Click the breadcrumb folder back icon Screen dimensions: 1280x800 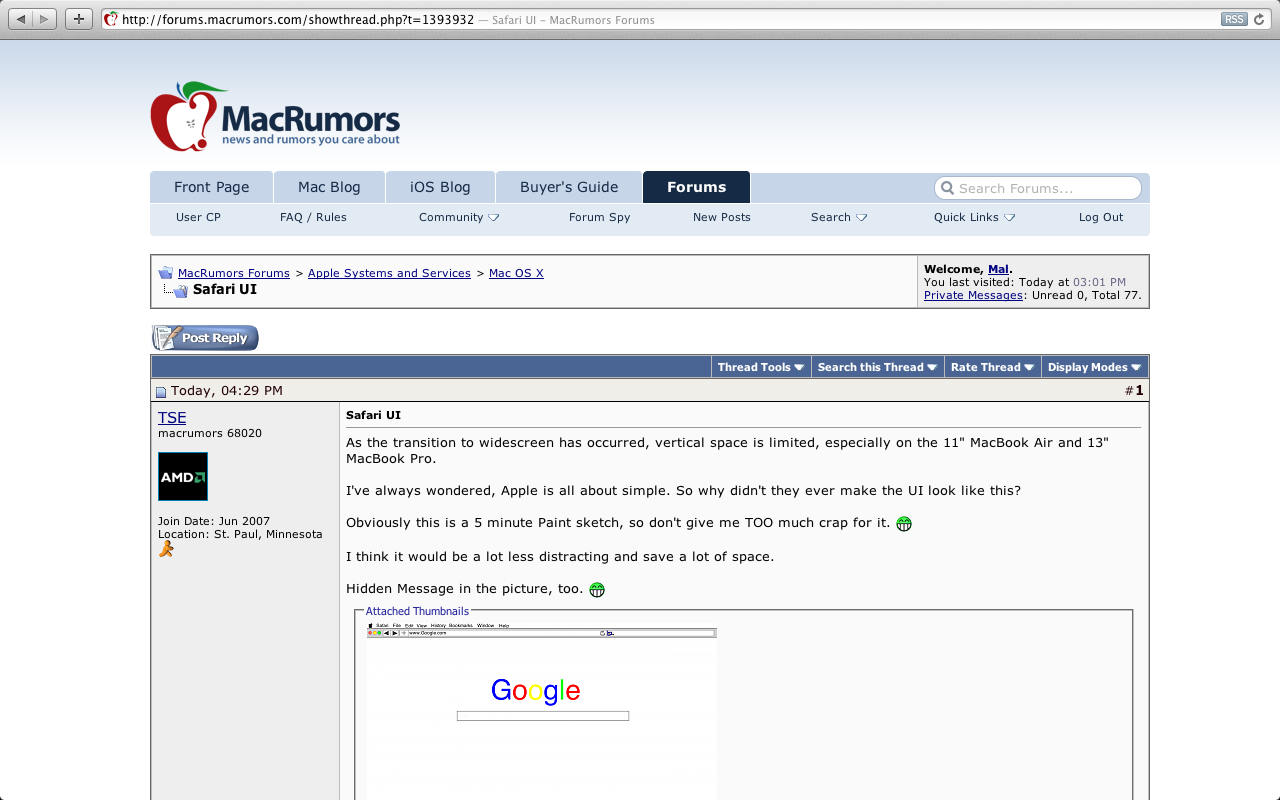pyautogui.click(x=166, y=273)
